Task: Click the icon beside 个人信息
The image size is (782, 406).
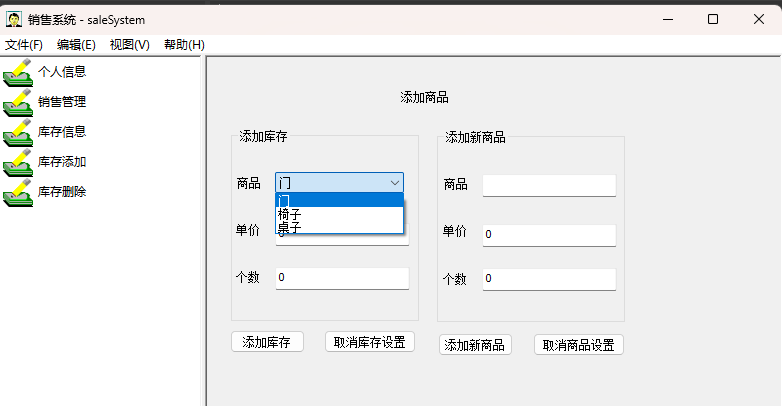Action: tap(18, 73)
